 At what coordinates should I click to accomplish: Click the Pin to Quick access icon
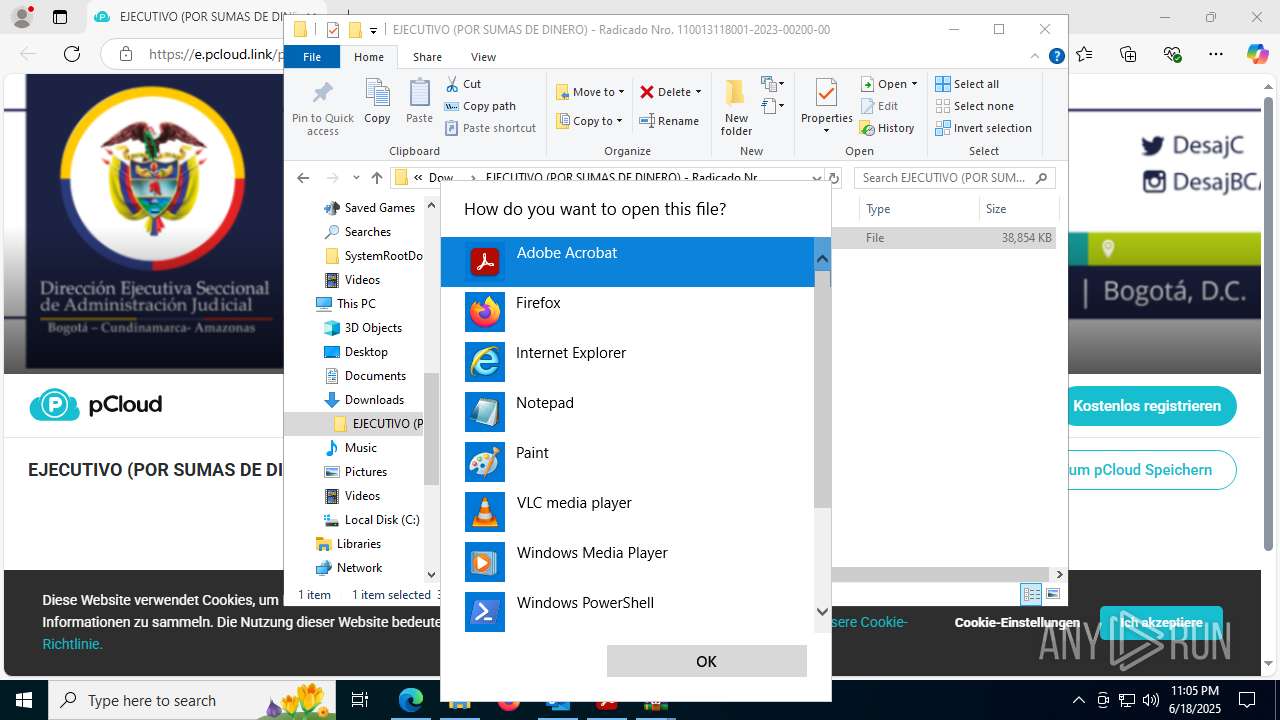322,107
